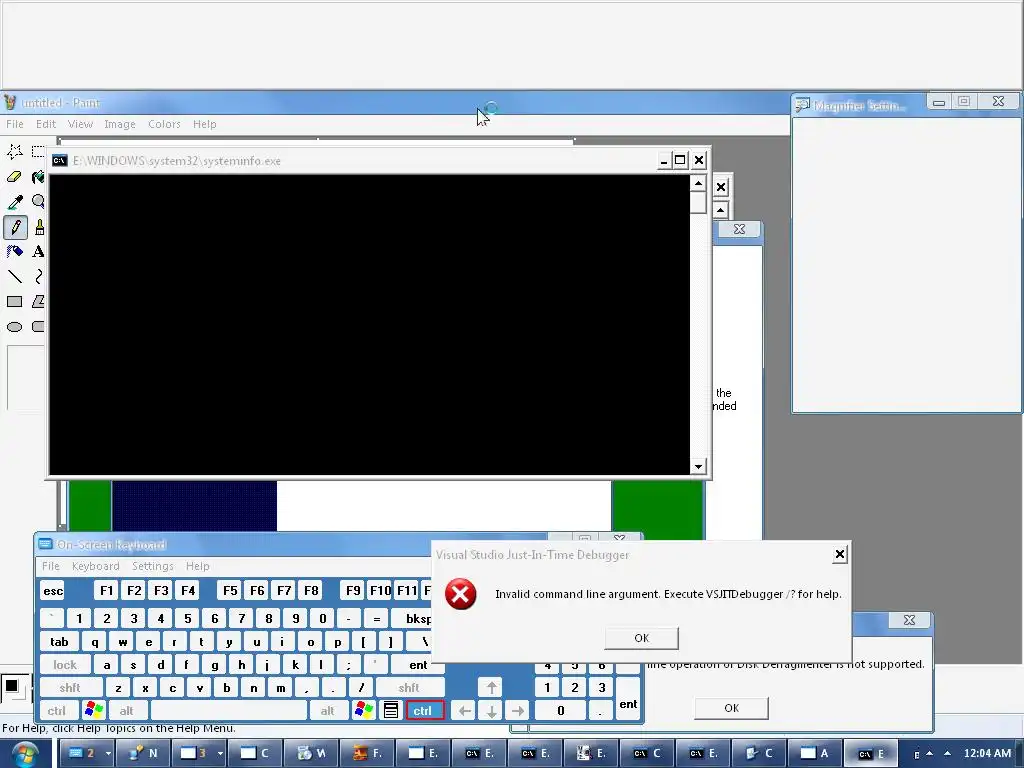
Task: Choose the Fill With Color bucket tool
Action: pyautogui.click(x=38, y=177)
